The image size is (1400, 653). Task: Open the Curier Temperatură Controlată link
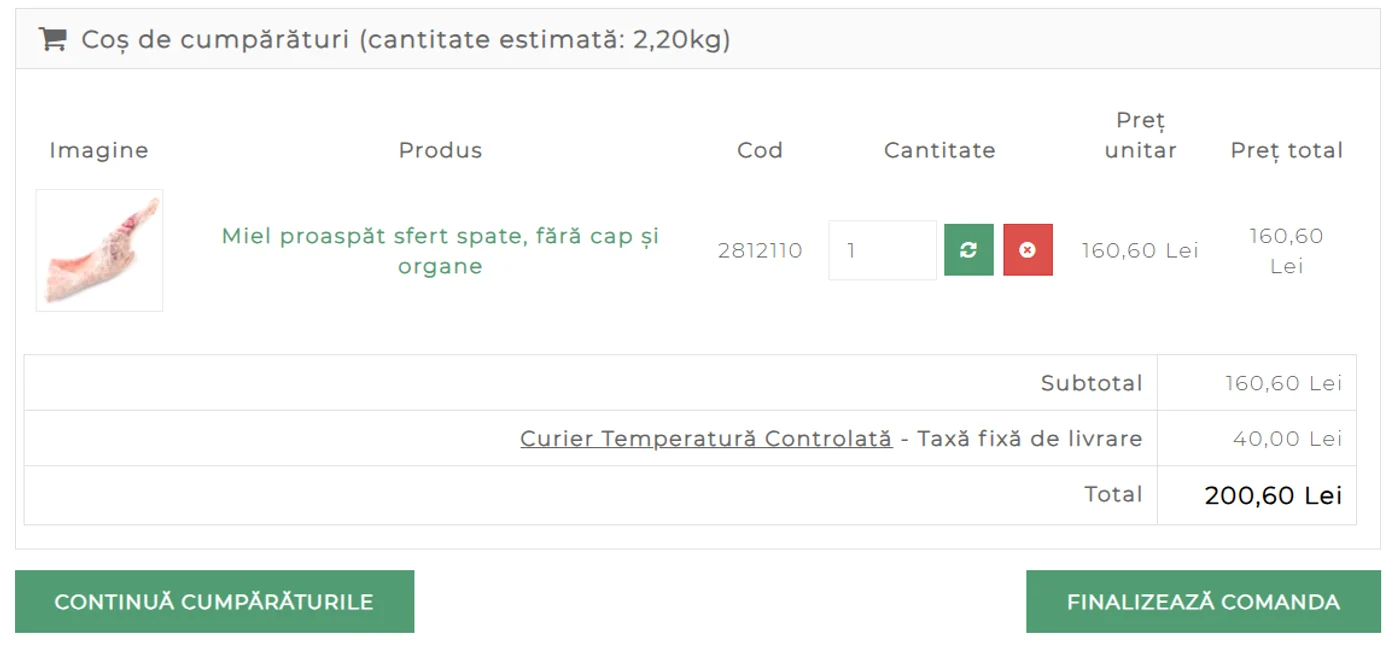(706, 438)
